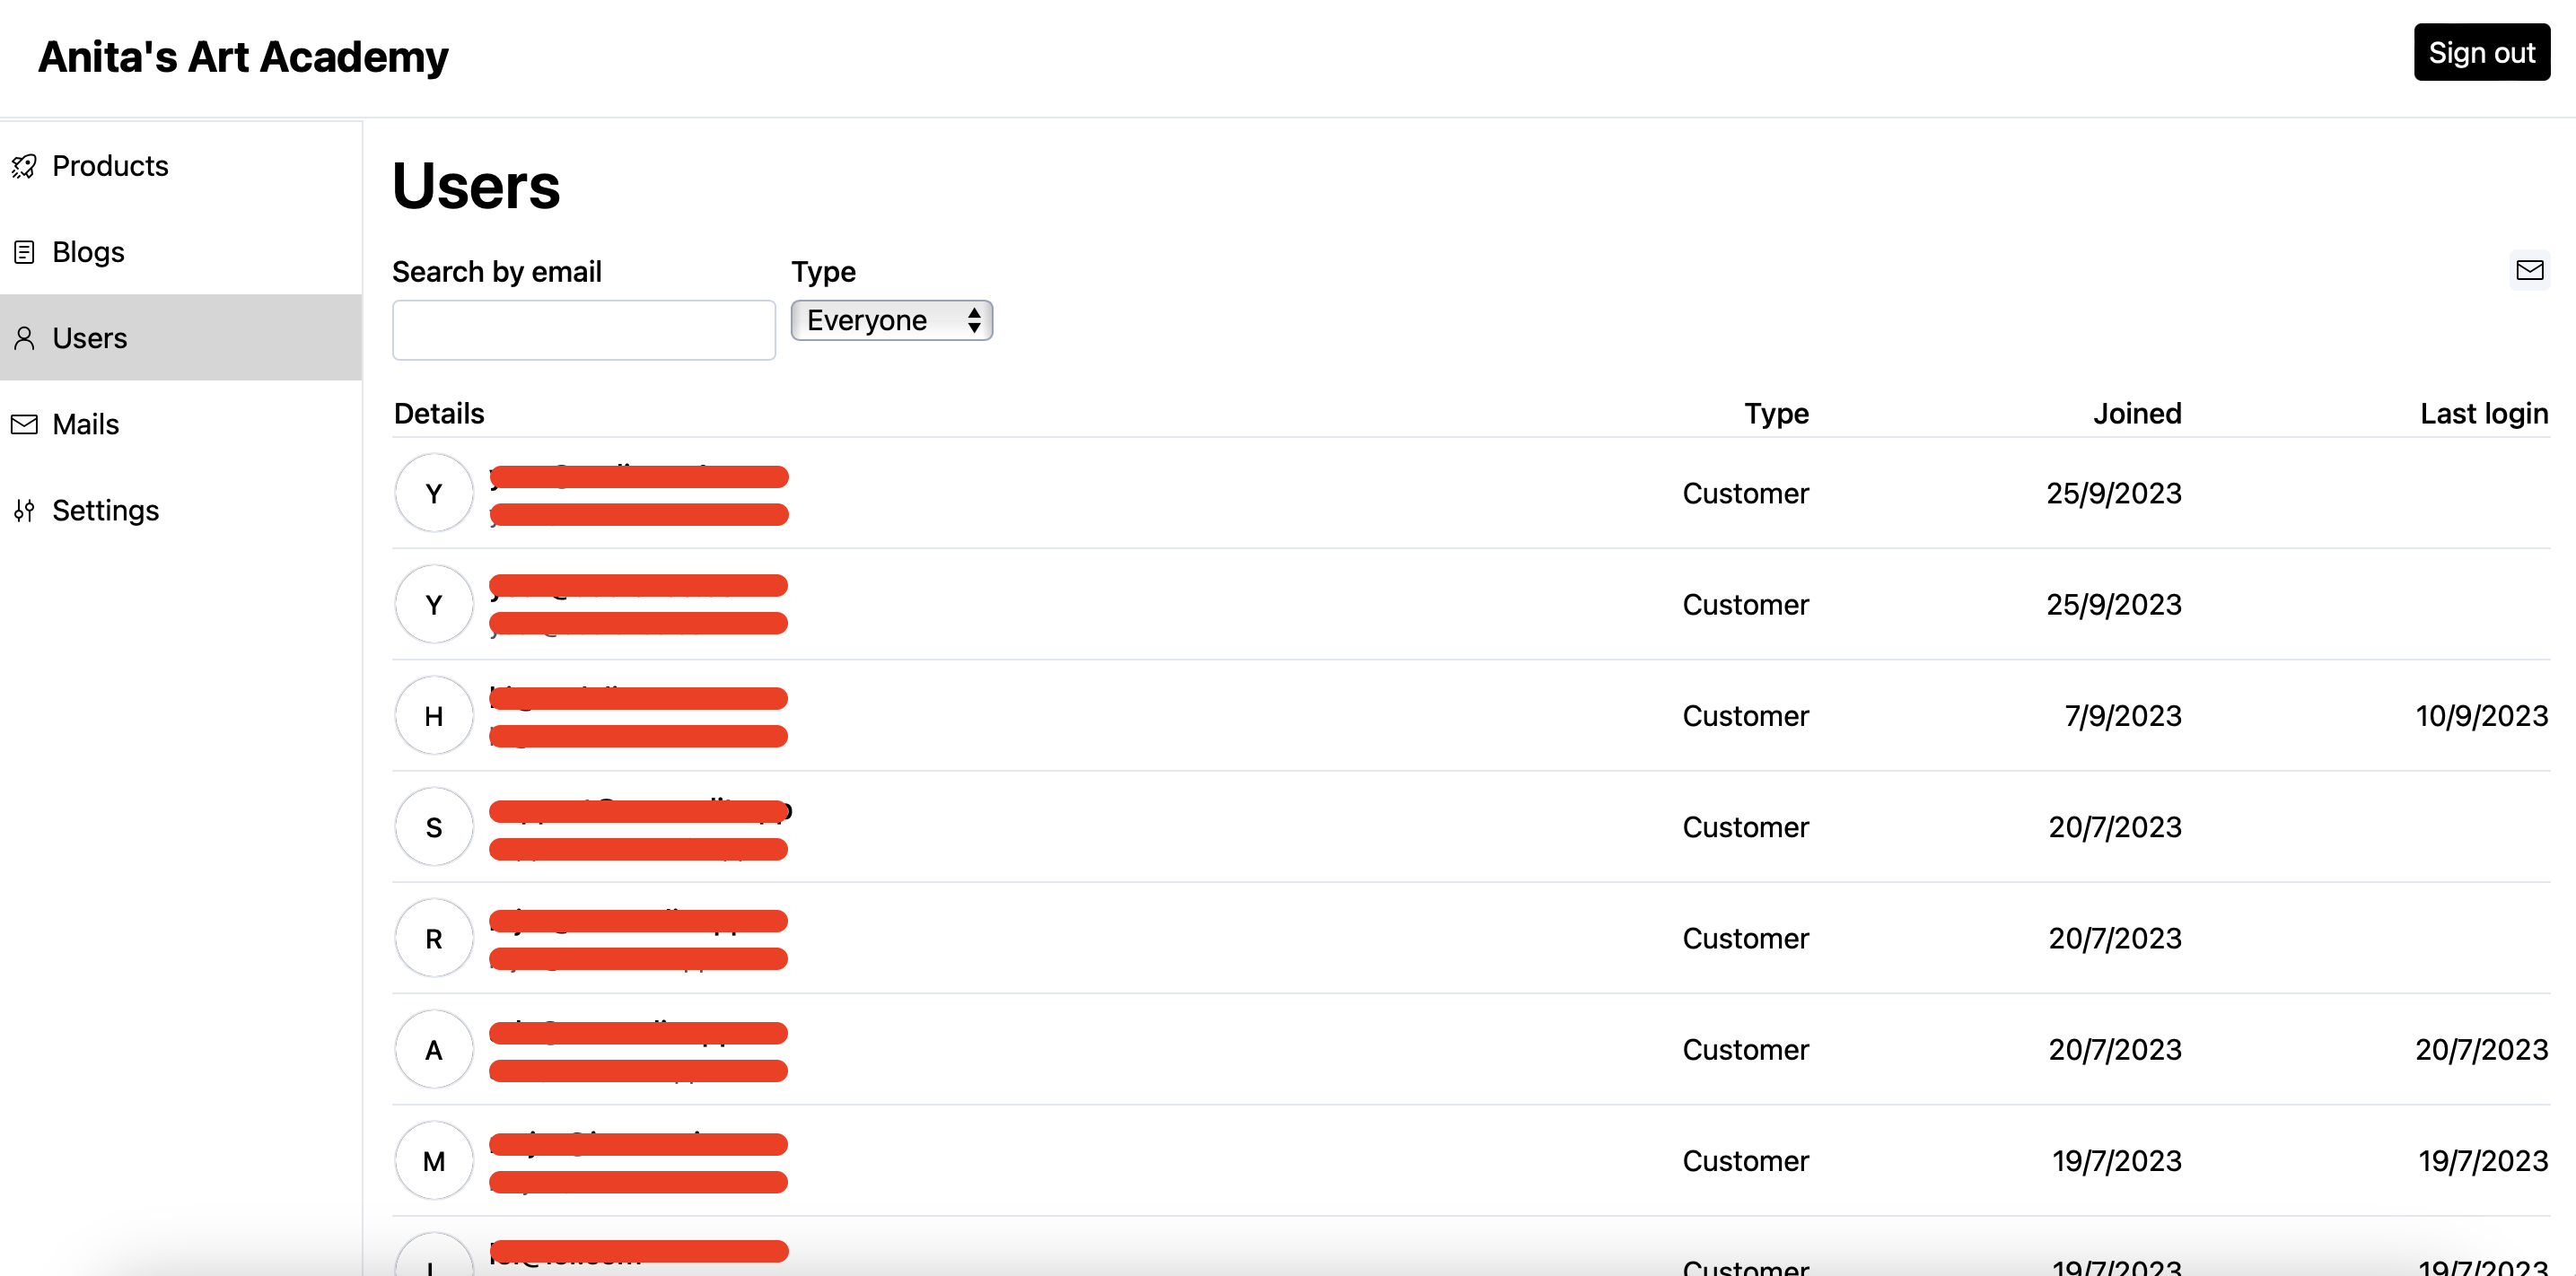Click the Mails envelope icon in sidebar
This screenshot has height=1276, width=2576.
tap(24, 424)
